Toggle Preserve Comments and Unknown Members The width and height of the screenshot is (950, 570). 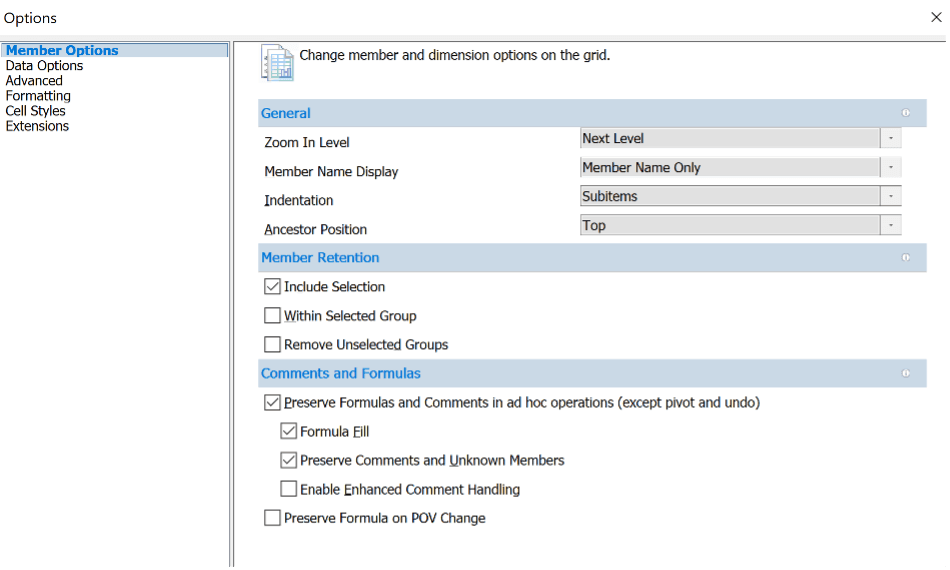(288, 460)
